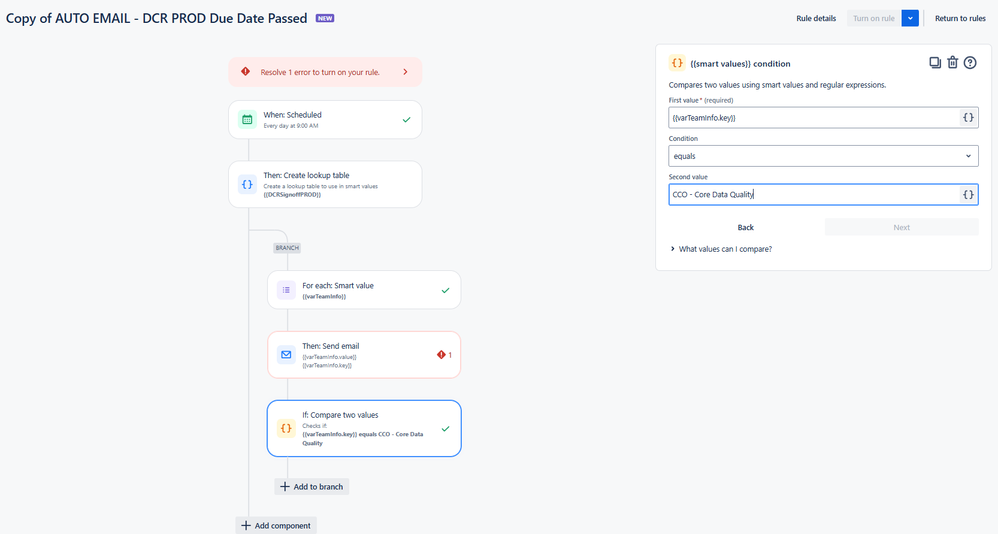The width and height of the screenshot is (998, 534).
Task: Open the Condition equals dropdown
Action: pos(823,156)
